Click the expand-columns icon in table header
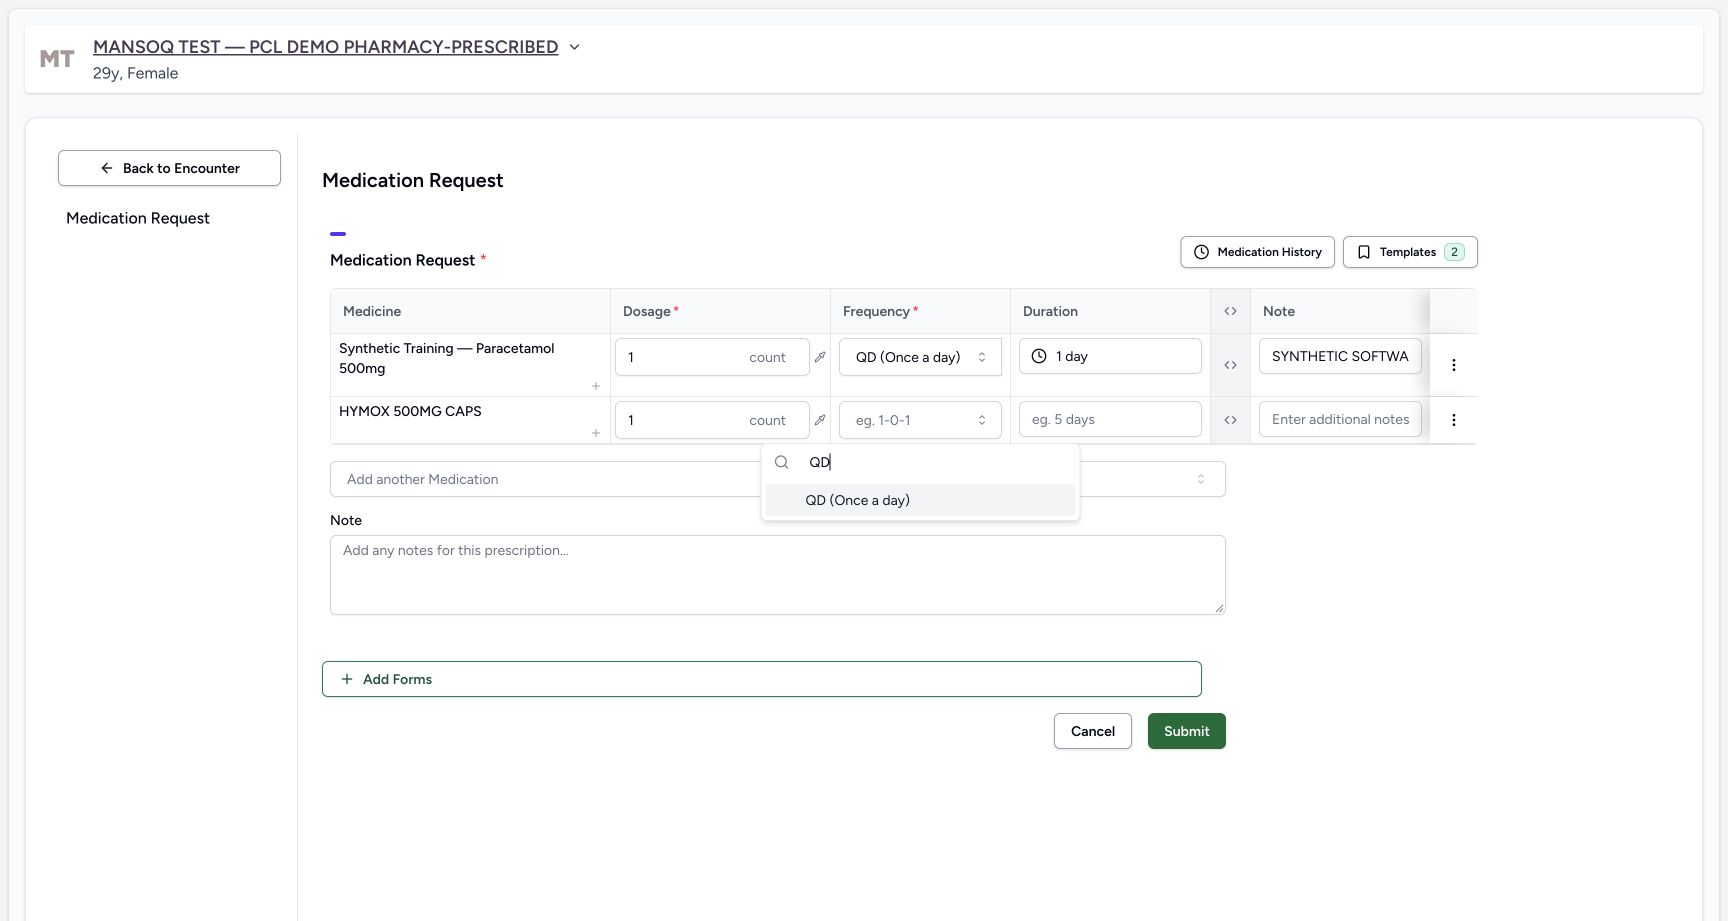Image resolution: width=1728 pixels, height=921 pixels. pos(1230,311)
